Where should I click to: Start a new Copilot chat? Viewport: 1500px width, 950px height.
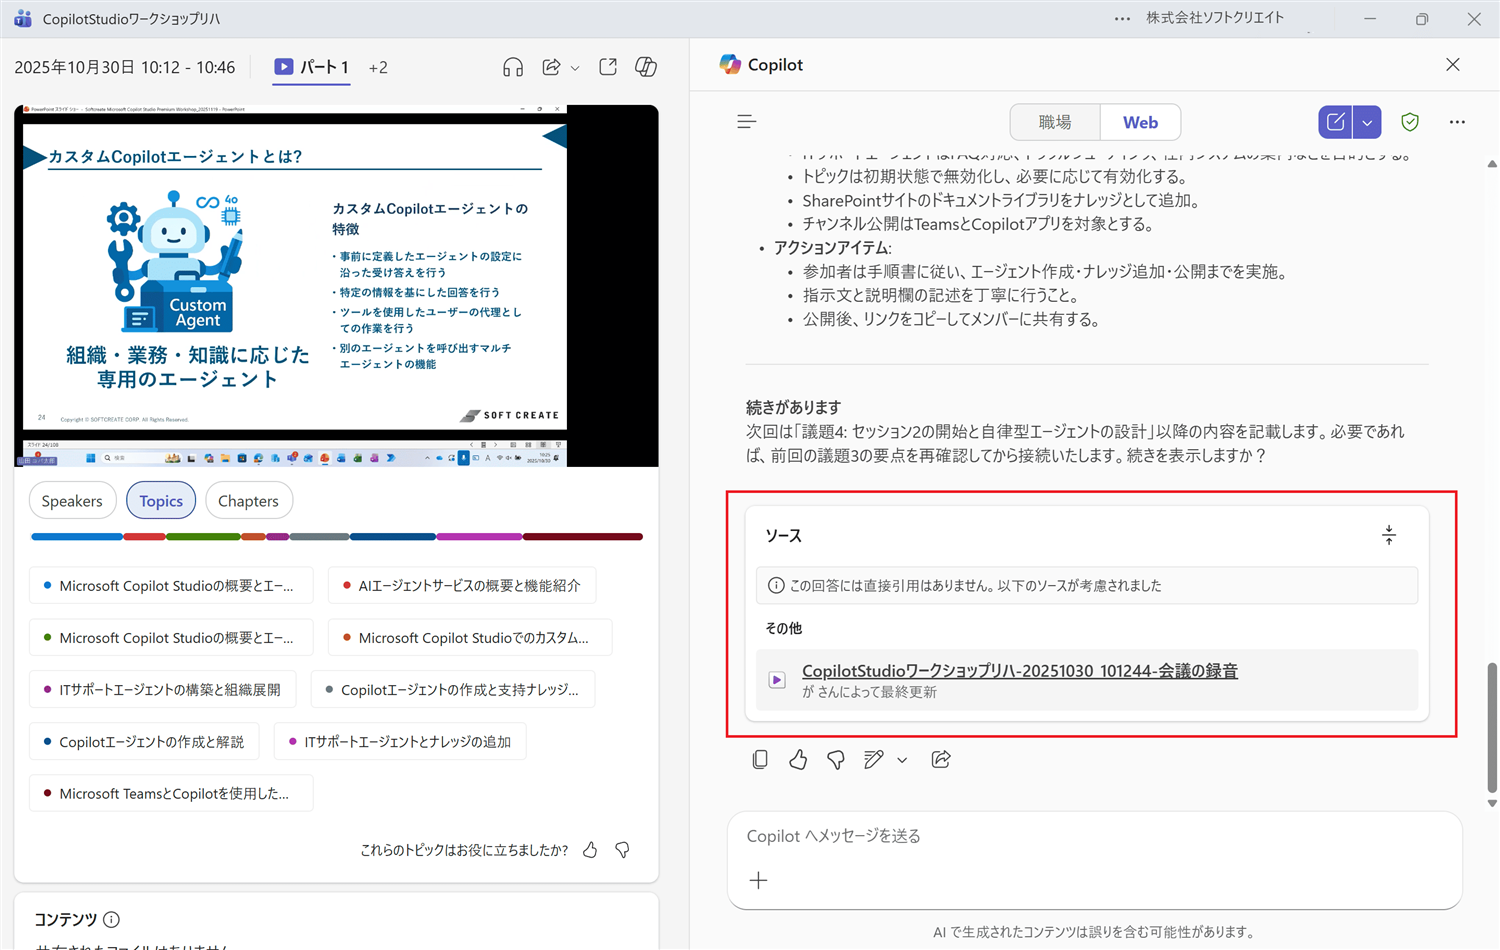1335,121
